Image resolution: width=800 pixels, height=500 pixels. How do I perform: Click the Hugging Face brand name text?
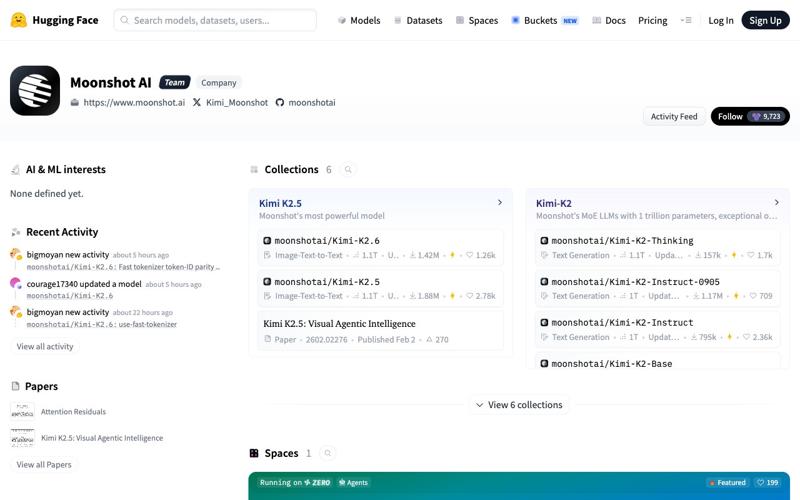(x=65, y=20)
